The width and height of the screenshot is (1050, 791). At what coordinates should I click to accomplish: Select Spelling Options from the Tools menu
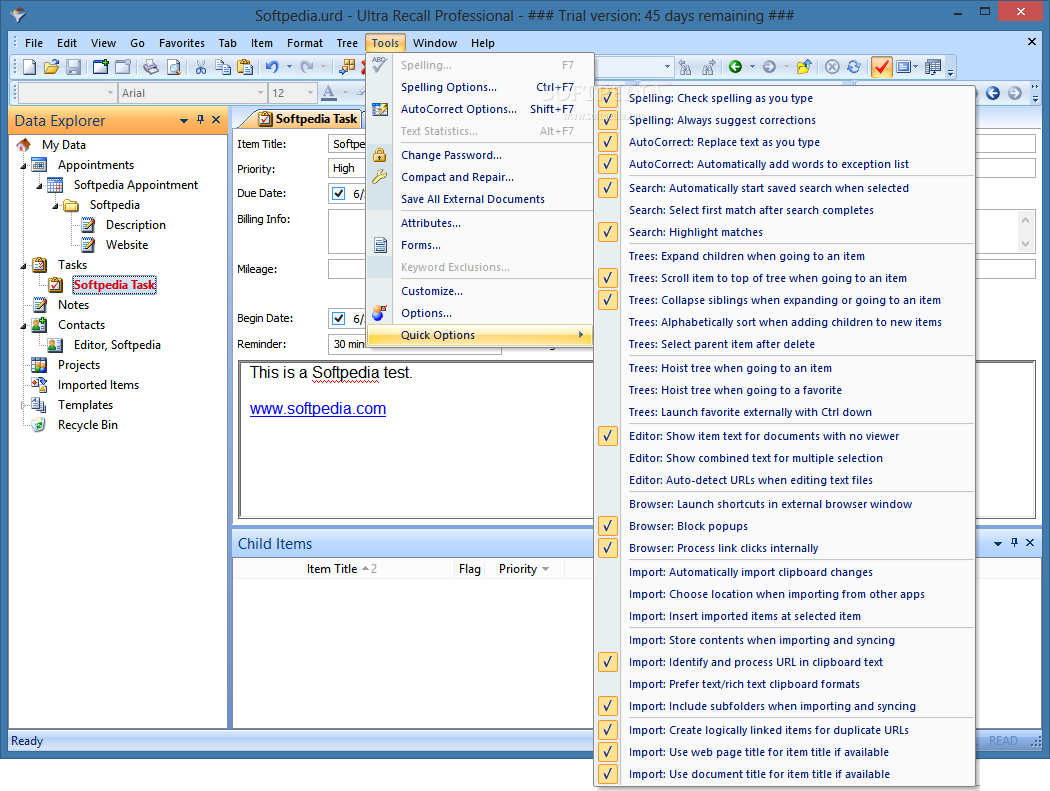[x=479, y=87]
